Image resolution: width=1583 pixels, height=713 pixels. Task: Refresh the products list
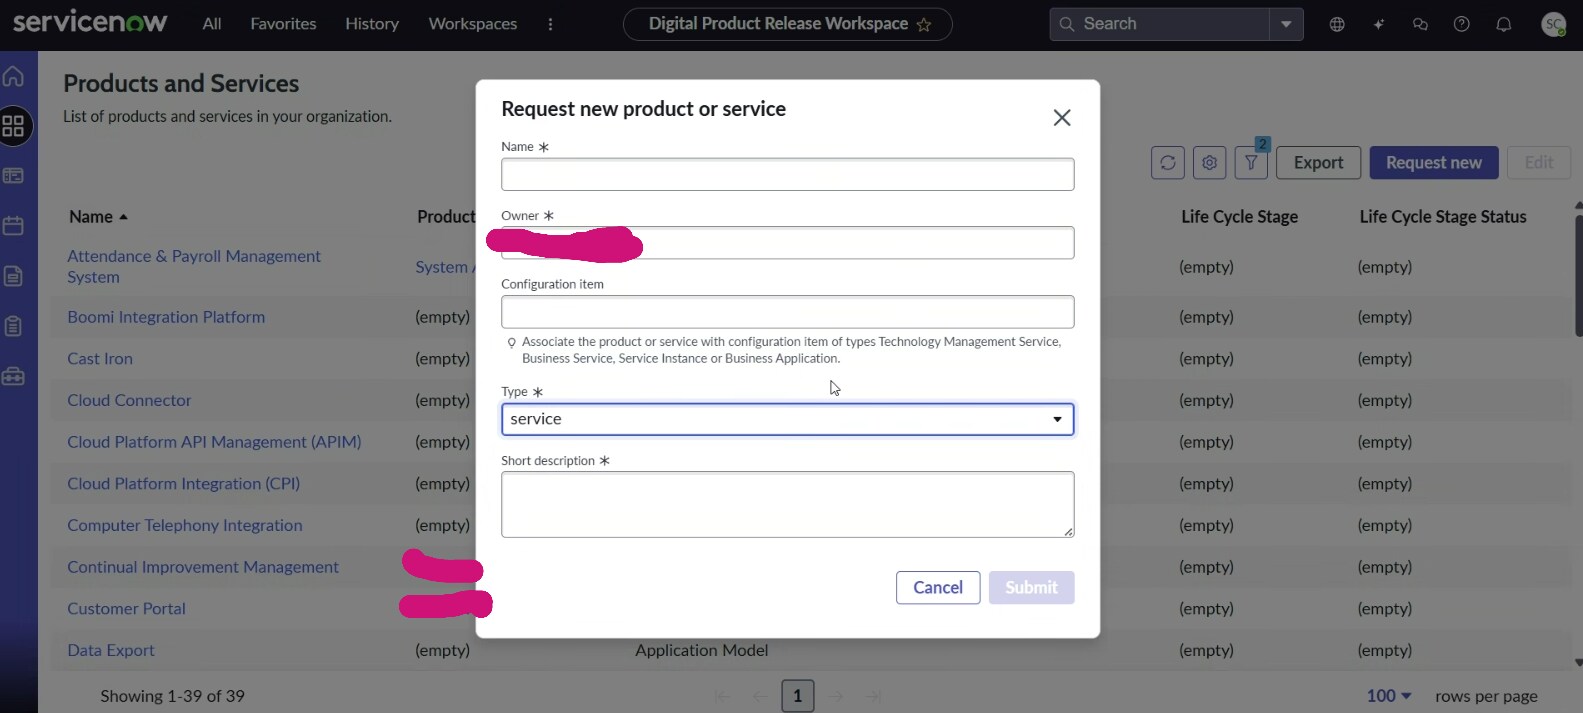point(1168,162)
